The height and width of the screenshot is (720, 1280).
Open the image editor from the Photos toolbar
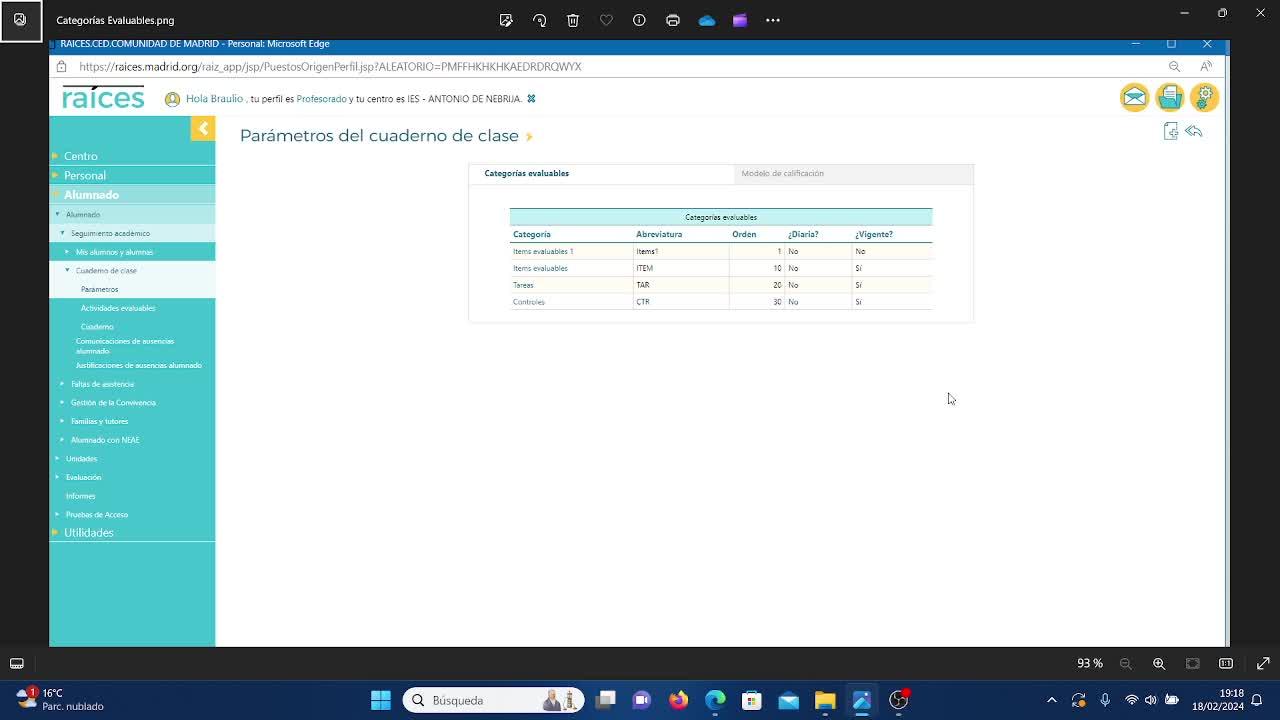[506, 20]
